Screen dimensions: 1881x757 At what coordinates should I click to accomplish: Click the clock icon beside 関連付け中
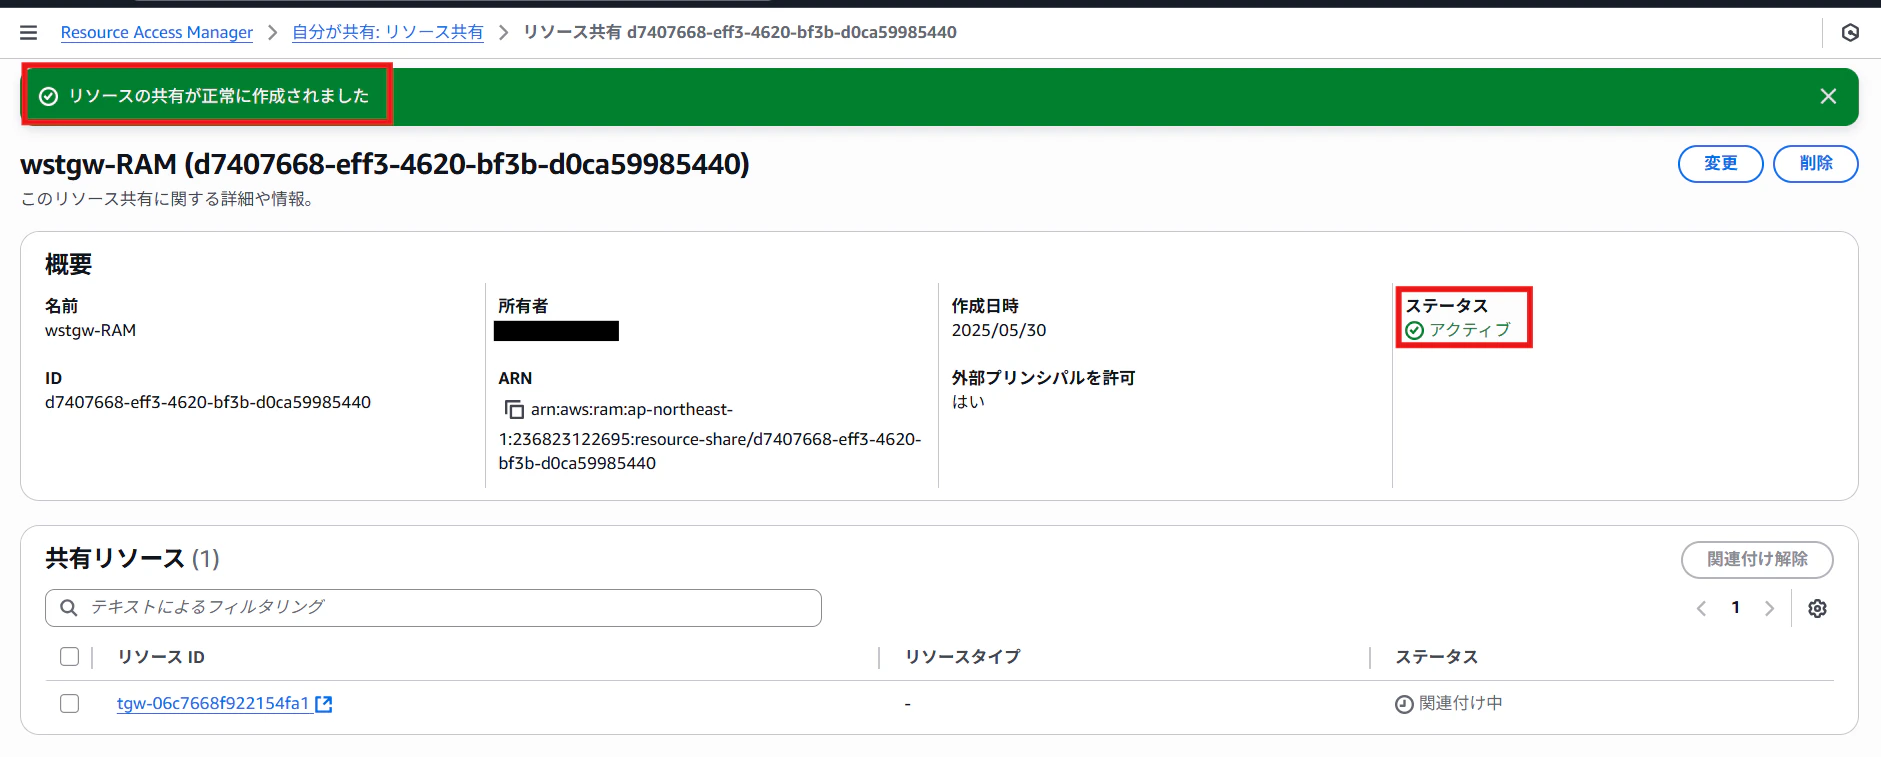pyautogui.click(x=1404, y=704)
